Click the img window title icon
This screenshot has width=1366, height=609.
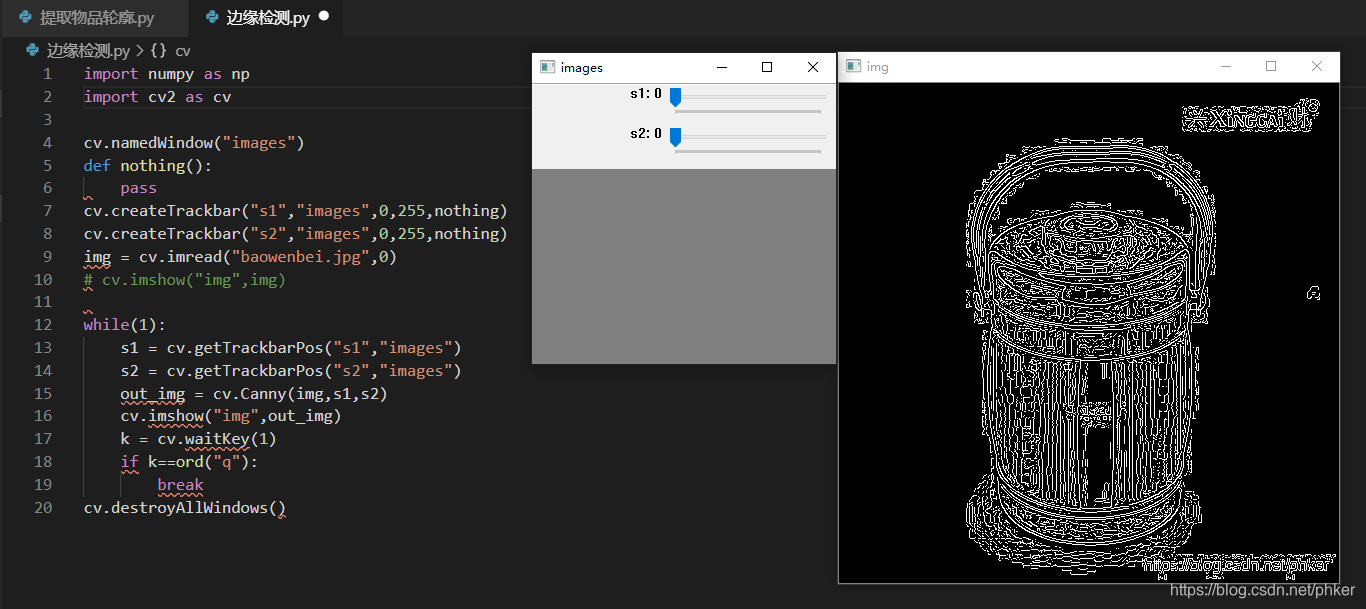853,66
